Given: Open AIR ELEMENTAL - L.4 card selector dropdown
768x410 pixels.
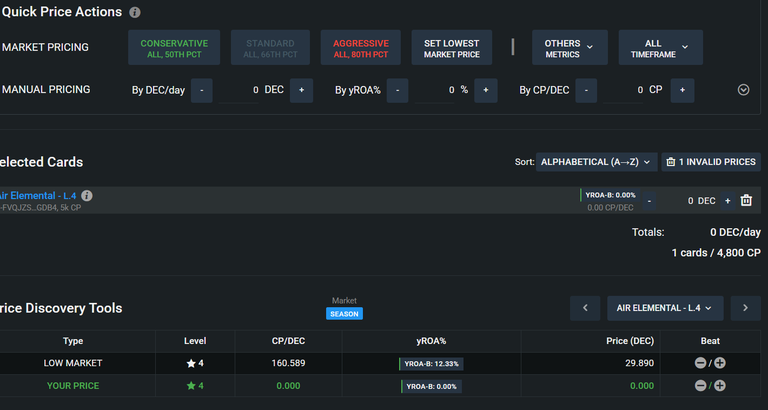Looking at the screenshot, I should 665,308.
